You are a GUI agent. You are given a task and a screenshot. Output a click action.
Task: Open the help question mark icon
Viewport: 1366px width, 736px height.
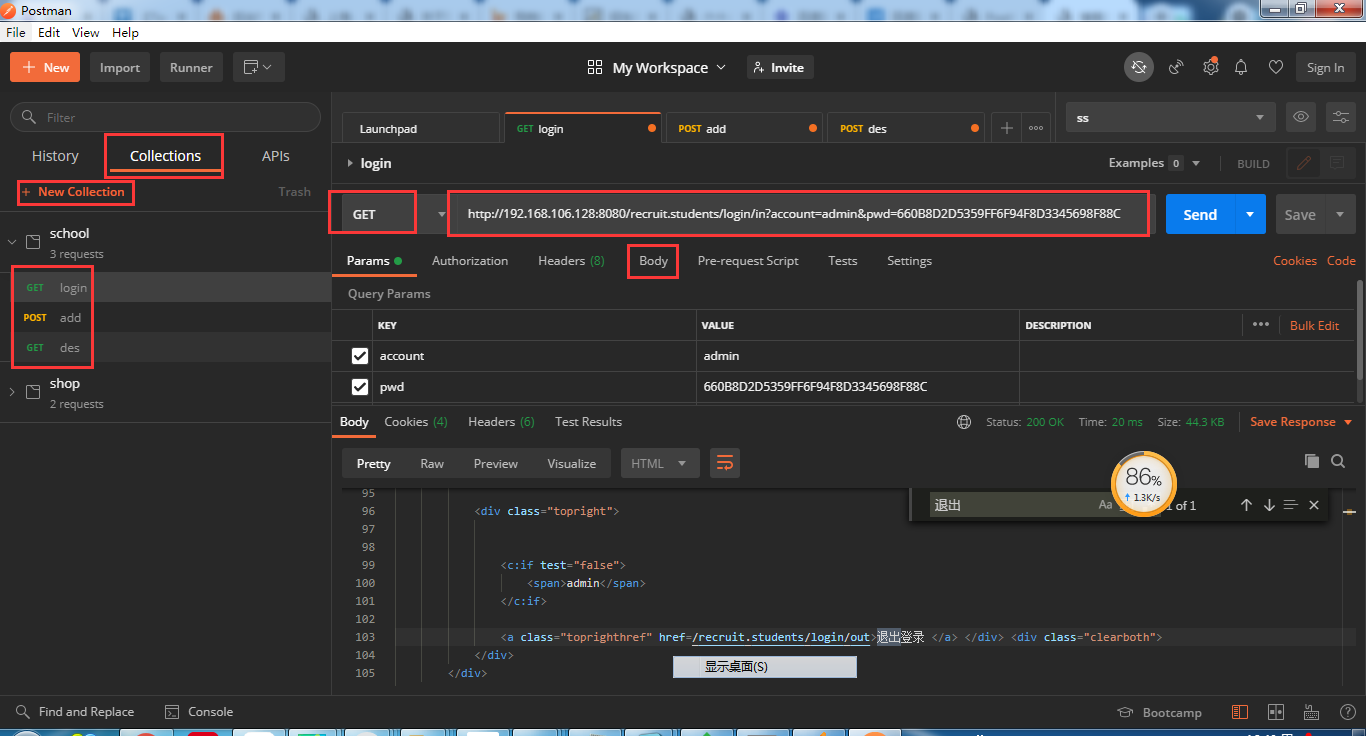(x=1346, y=712)
